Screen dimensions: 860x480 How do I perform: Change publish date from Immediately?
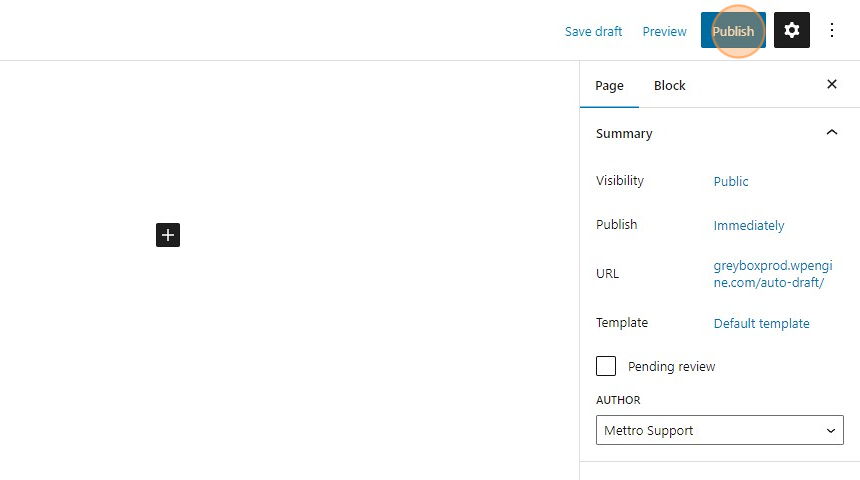(749, 225)
